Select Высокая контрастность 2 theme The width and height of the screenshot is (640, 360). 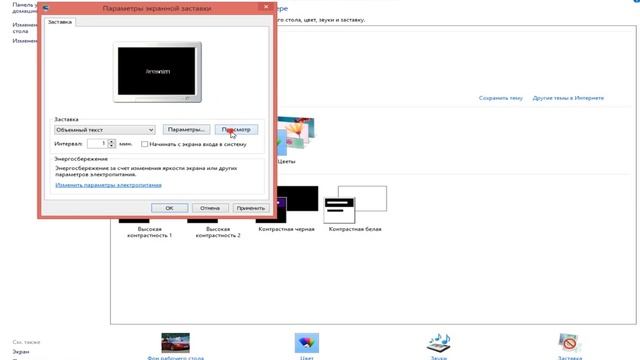click(x=218, y=232)
